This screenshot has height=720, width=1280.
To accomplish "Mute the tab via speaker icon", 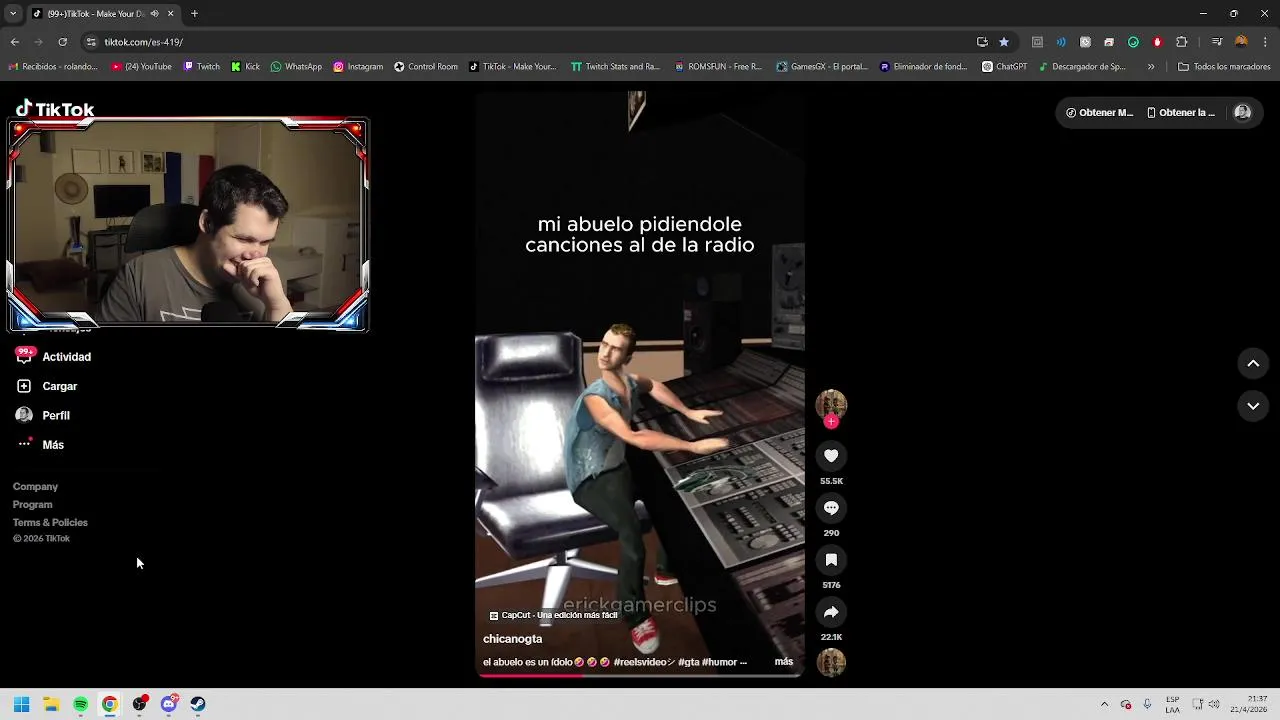I will pos(154,14).
